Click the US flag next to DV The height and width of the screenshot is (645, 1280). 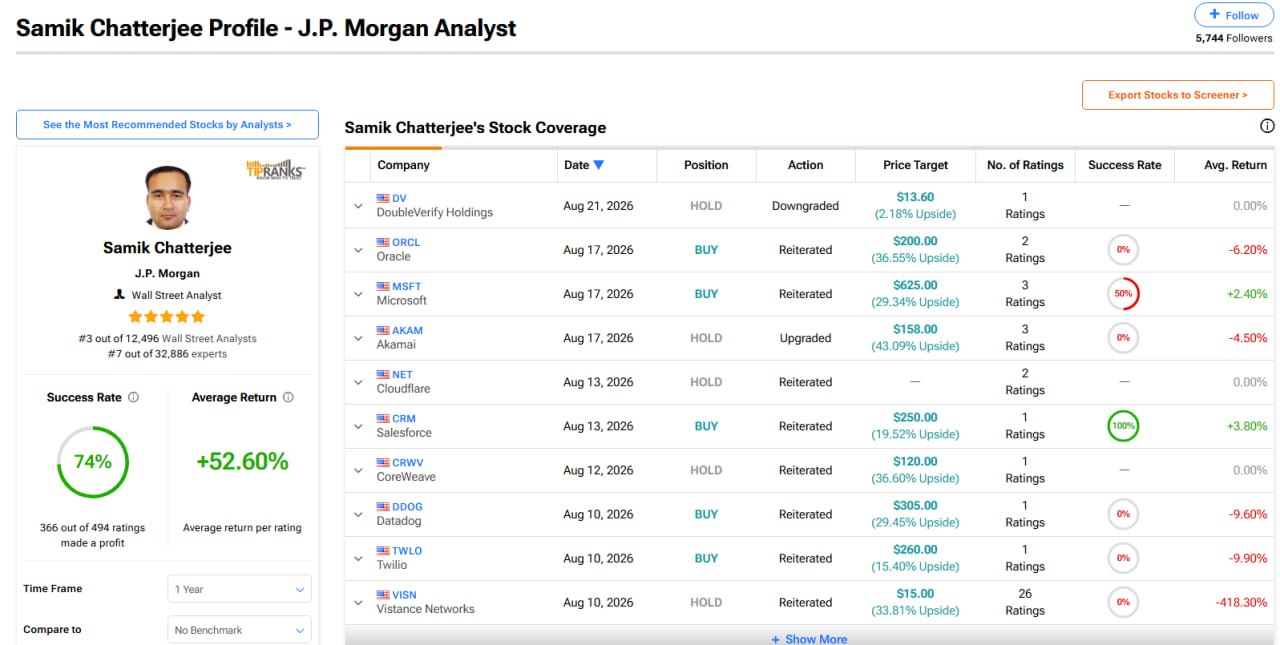click(383, 198)
